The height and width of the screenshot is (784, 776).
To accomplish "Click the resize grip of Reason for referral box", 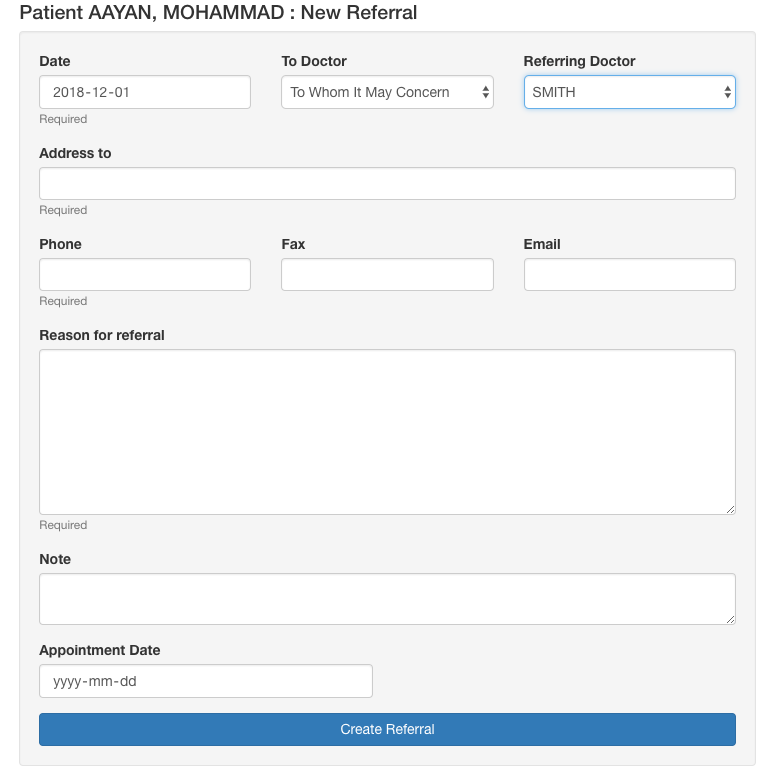I will [x=730, y=509].
